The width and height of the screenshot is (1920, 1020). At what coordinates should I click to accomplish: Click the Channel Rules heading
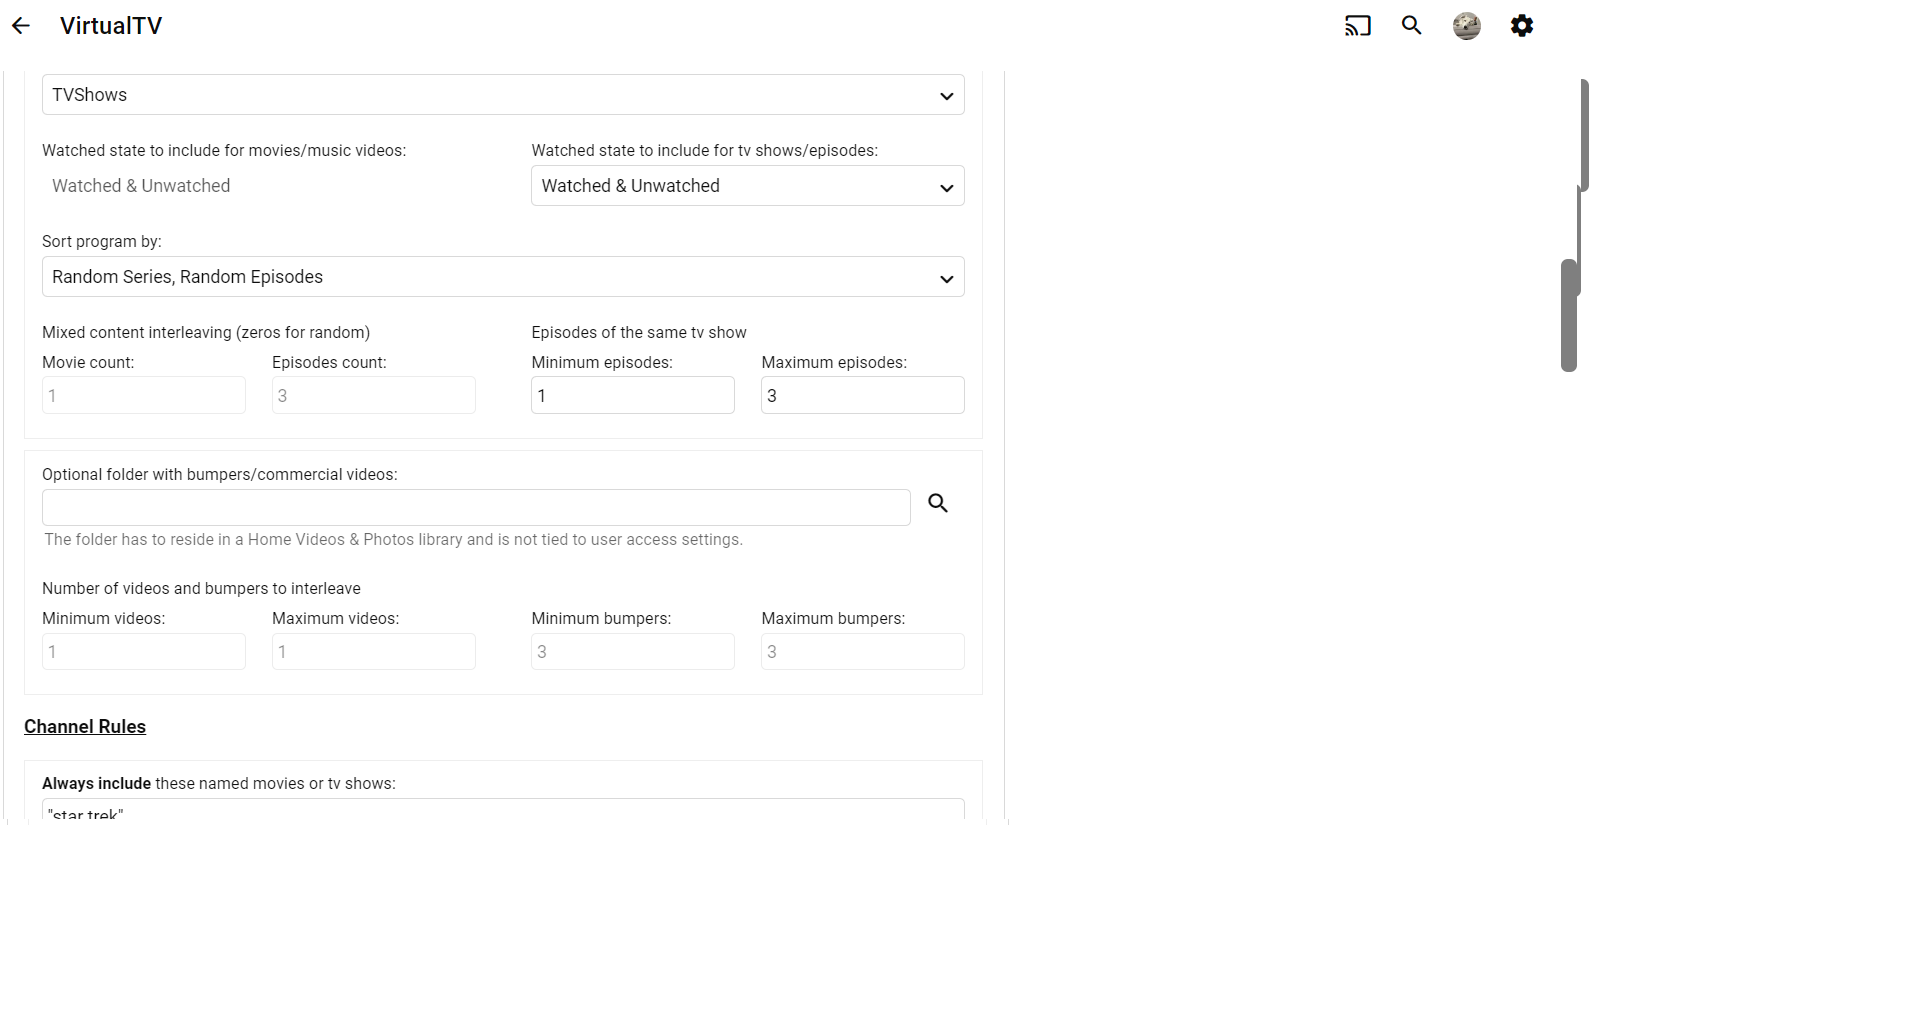click(x=85, y=727)
